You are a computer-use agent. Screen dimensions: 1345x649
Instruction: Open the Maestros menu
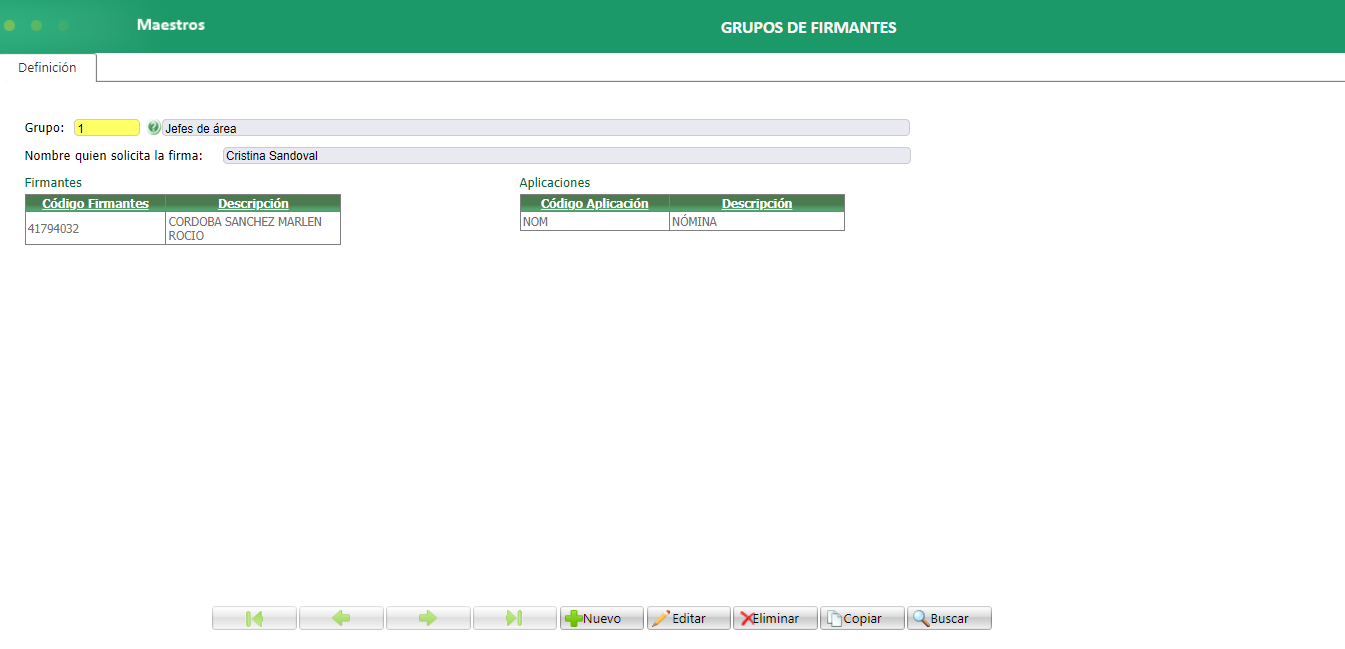pos(171,24)
